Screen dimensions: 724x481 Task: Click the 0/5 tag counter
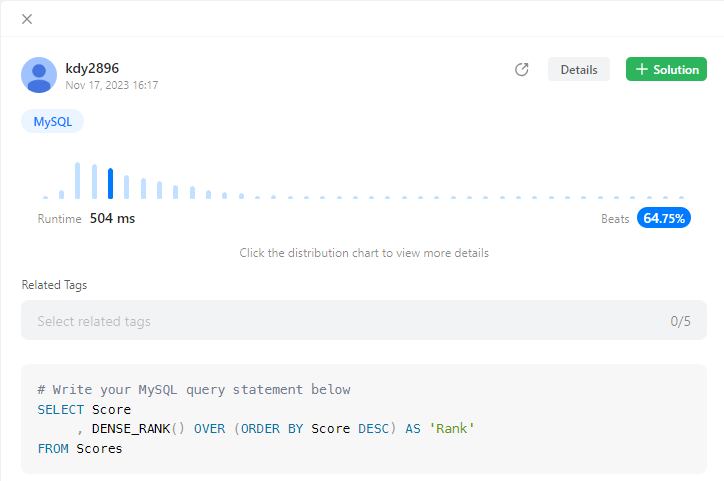coord(680,321)
